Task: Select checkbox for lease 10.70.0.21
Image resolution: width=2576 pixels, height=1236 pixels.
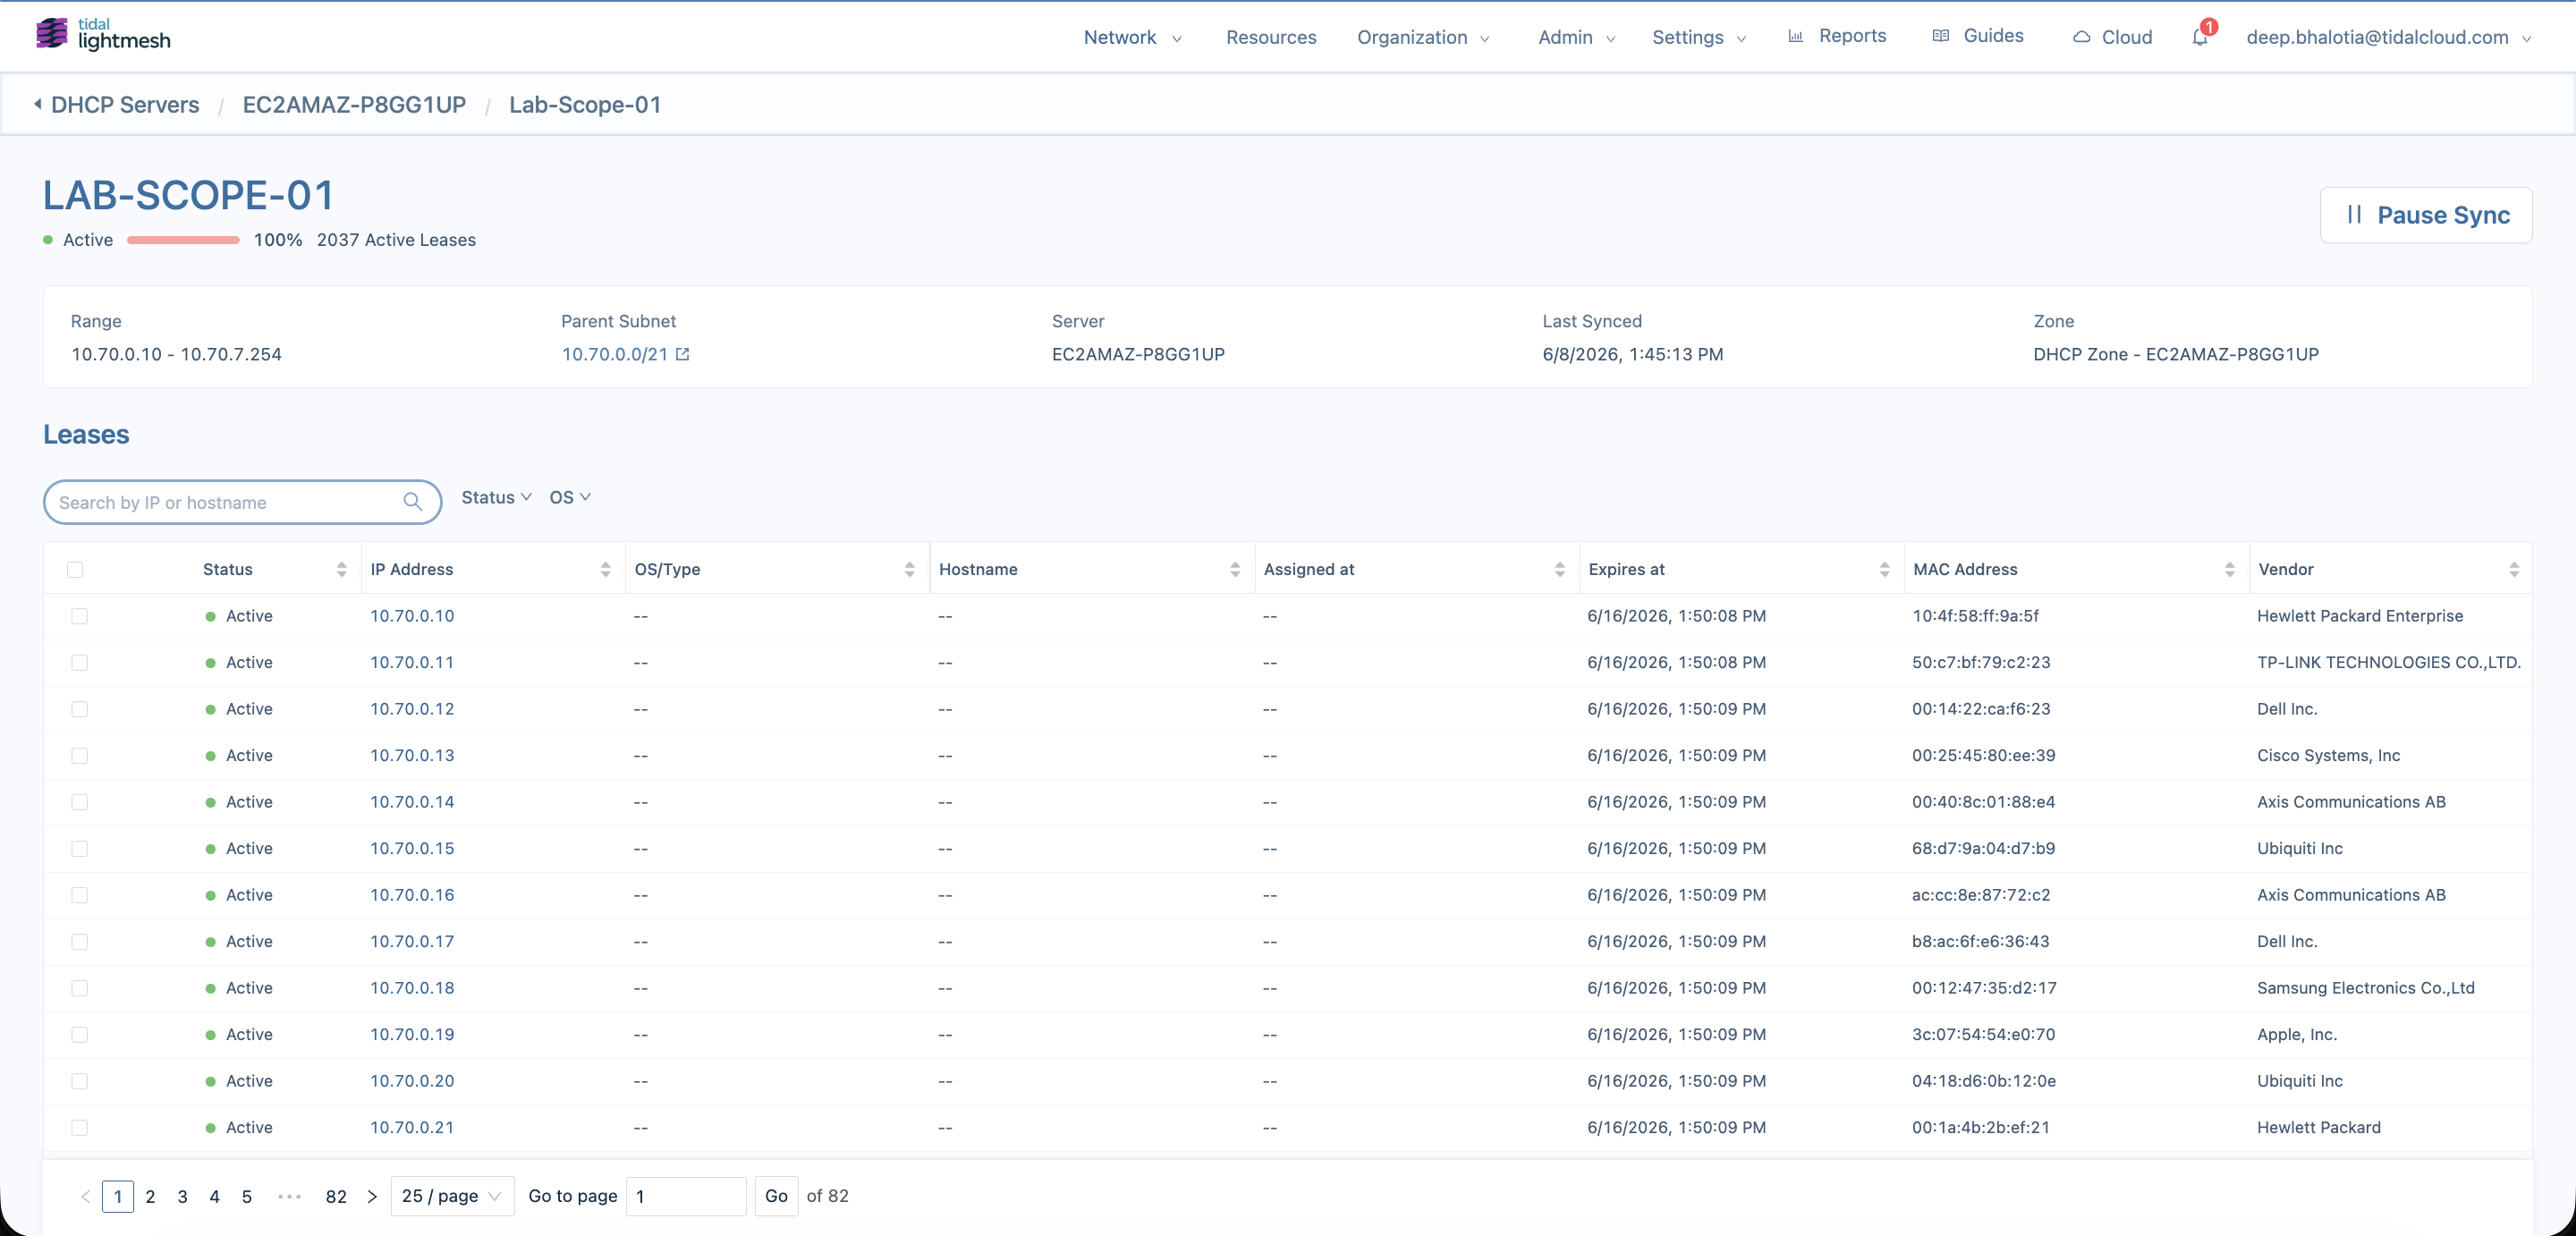Action: (80, 1127)
